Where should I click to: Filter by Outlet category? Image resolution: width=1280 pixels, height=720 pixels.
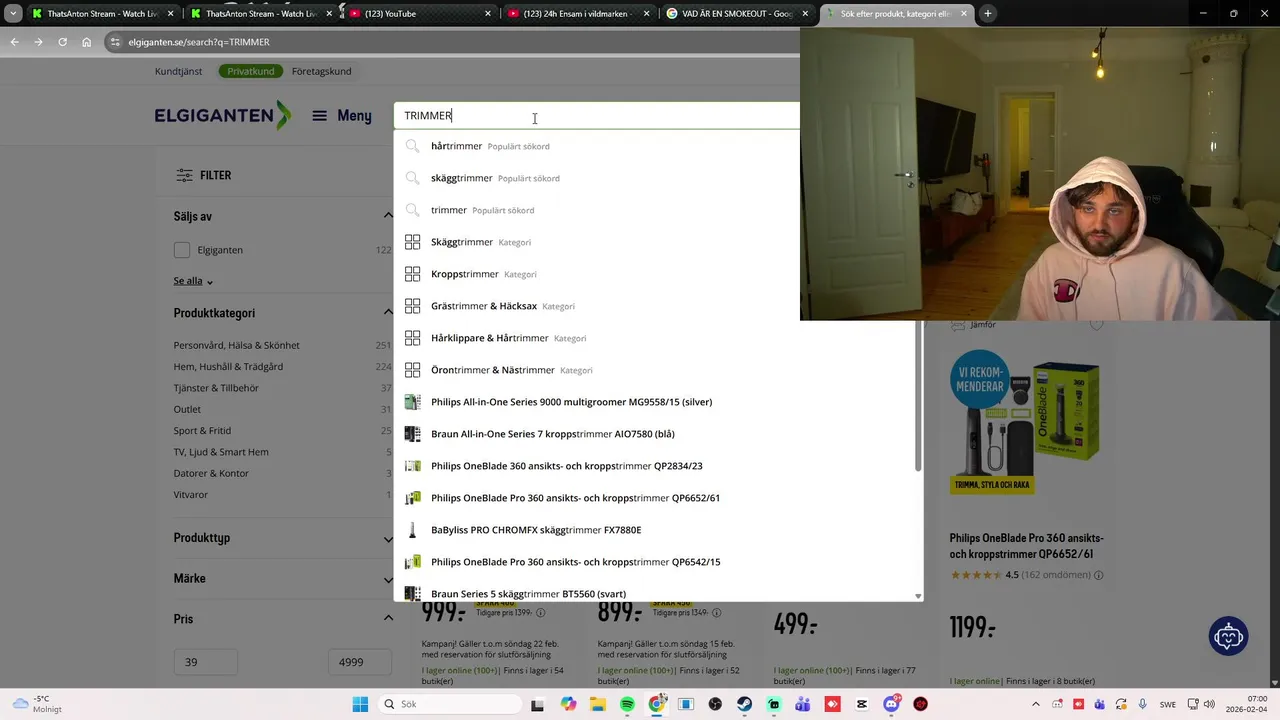(x=187, y=409)
